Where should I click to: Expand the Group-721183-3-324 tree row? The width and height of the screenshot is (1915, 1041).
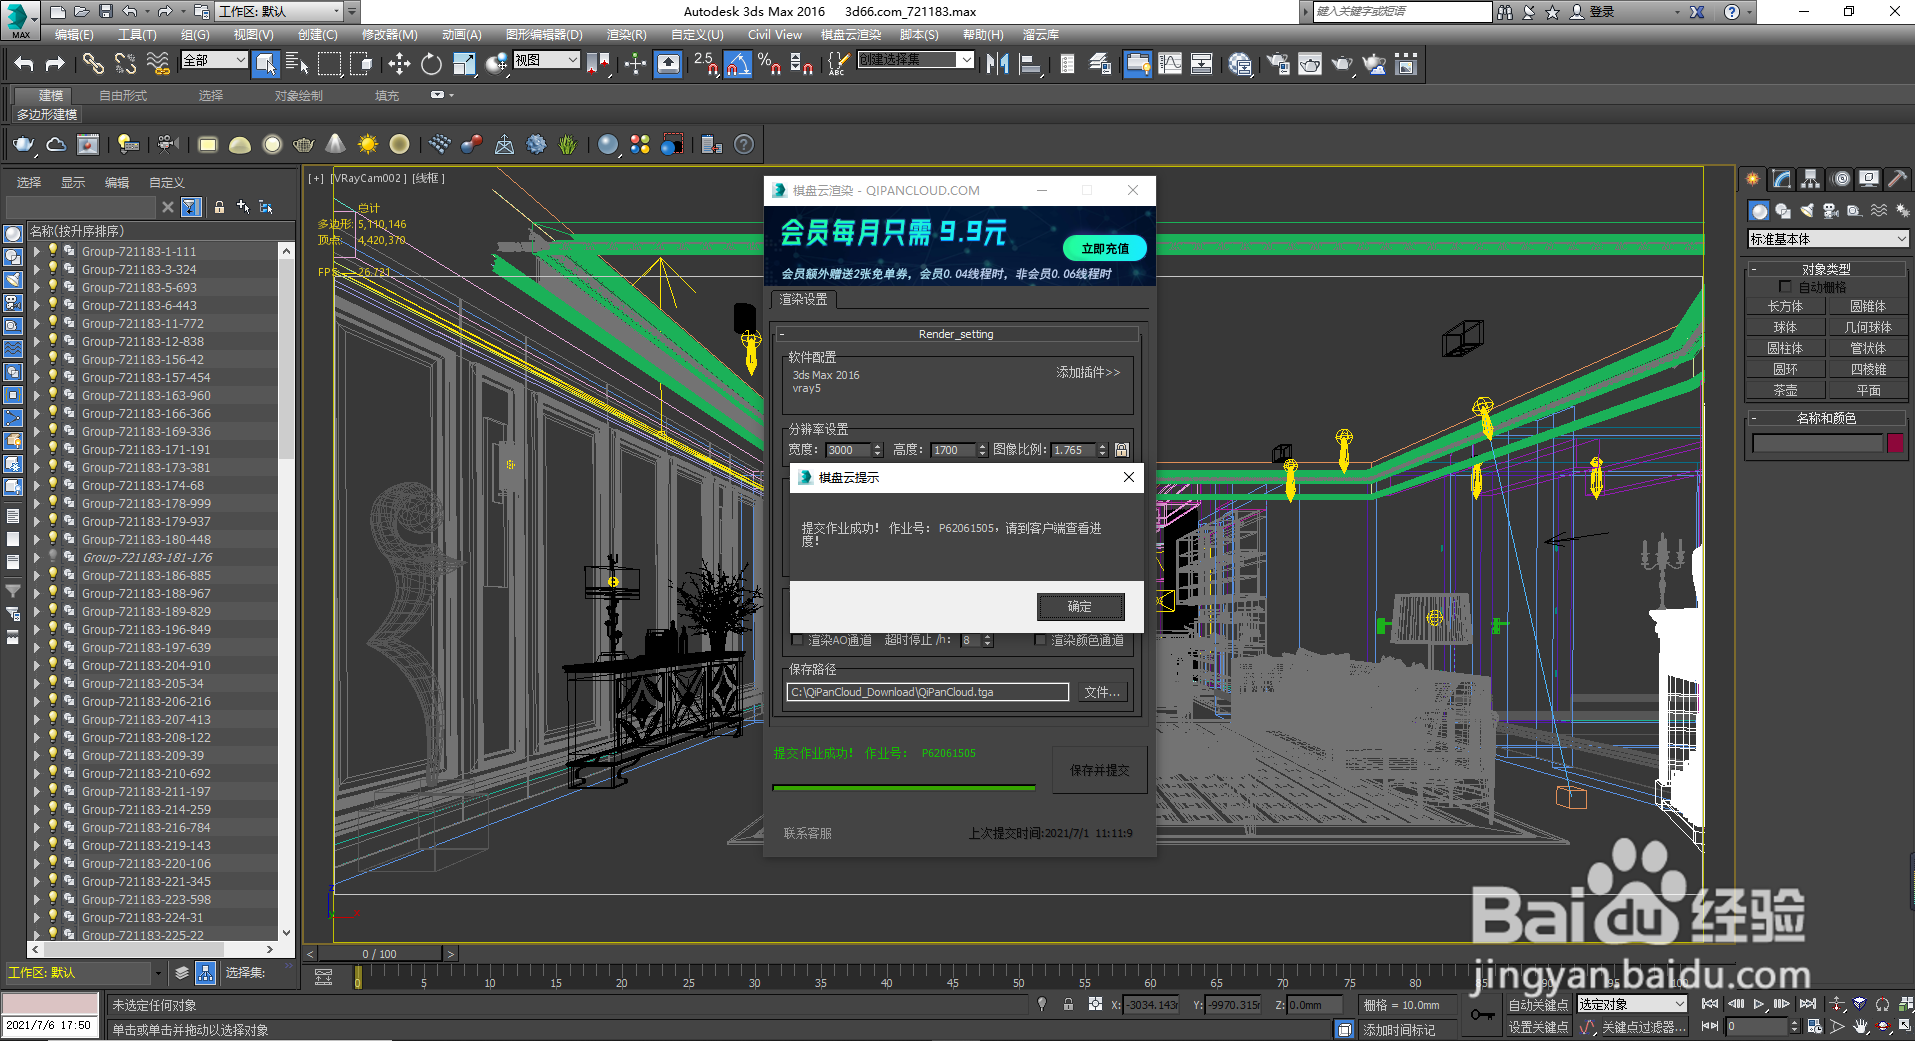(37, 269)
